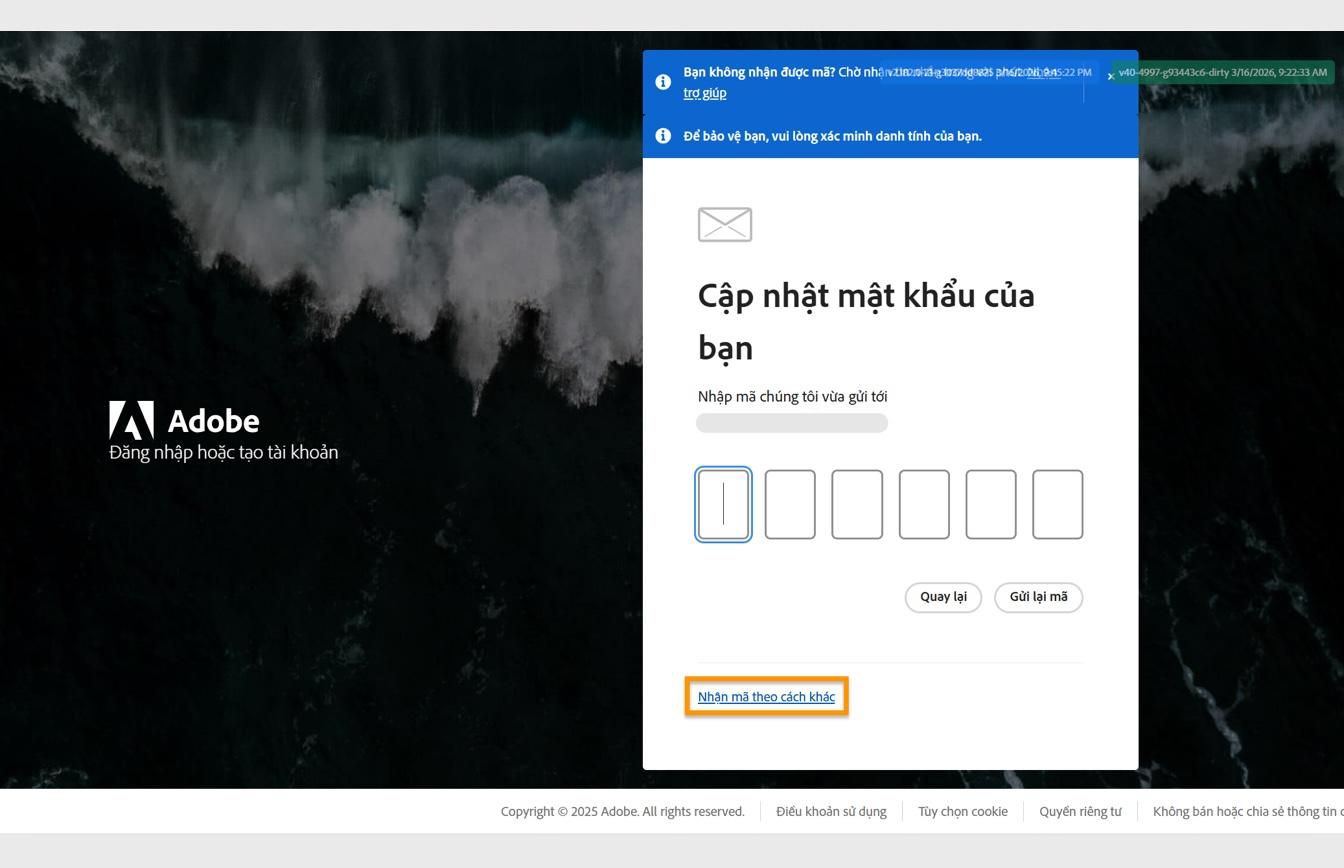Open "Tùy chọn cookie" footer link
This screenshot has height=868, width=1344.
pyautogui.click(x=962, y=811)
